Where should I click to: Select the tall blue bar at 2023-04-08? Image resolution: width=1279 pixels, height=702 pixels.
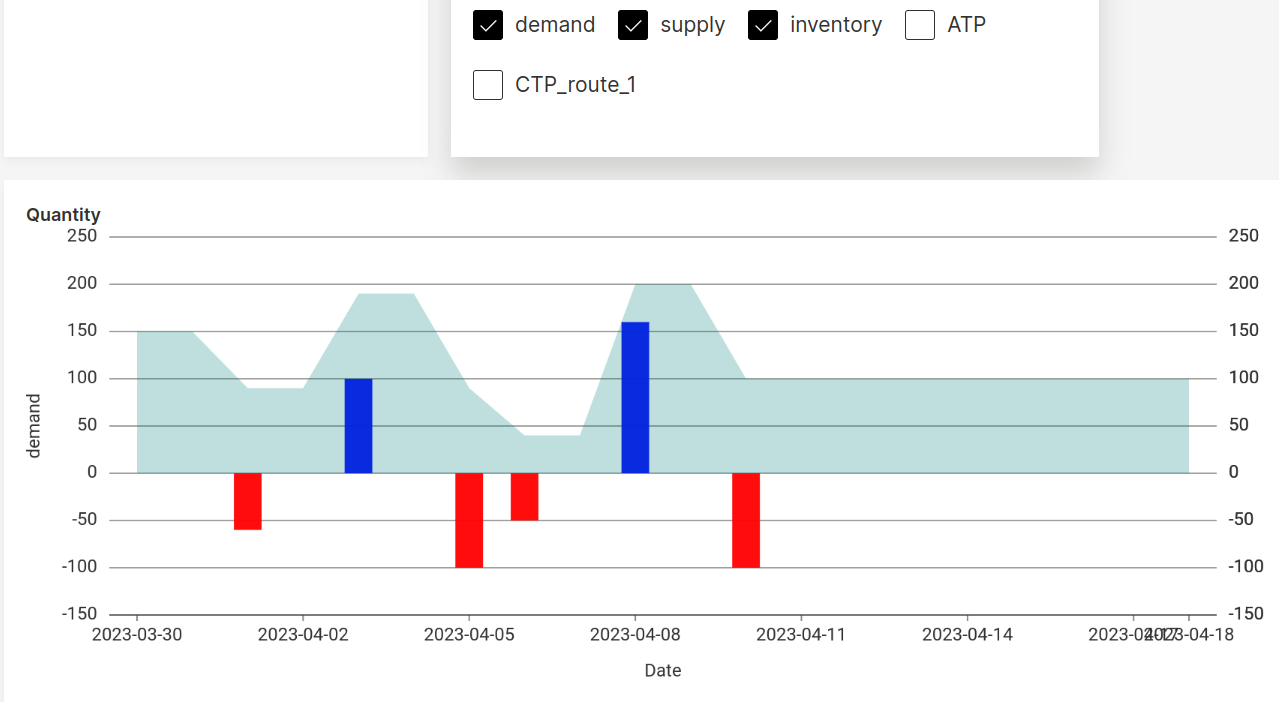point(635,395)
